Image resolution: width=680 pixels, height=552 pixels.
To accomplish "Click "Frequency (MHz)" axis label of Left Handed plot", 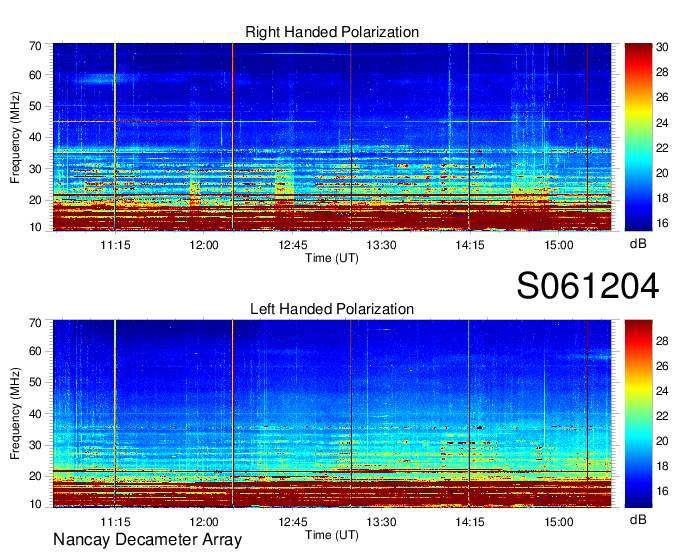I will [15, 414].
